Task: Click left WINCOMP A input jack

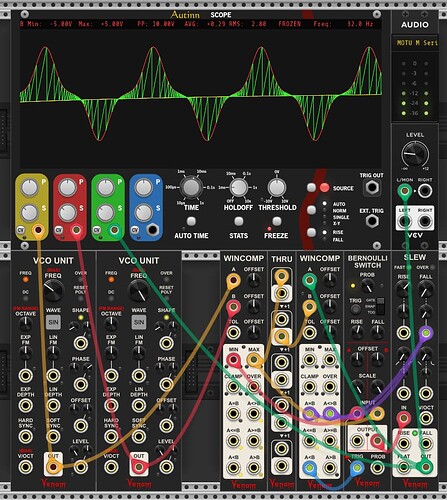Action: pyautogui.click(x=233, y=281)
